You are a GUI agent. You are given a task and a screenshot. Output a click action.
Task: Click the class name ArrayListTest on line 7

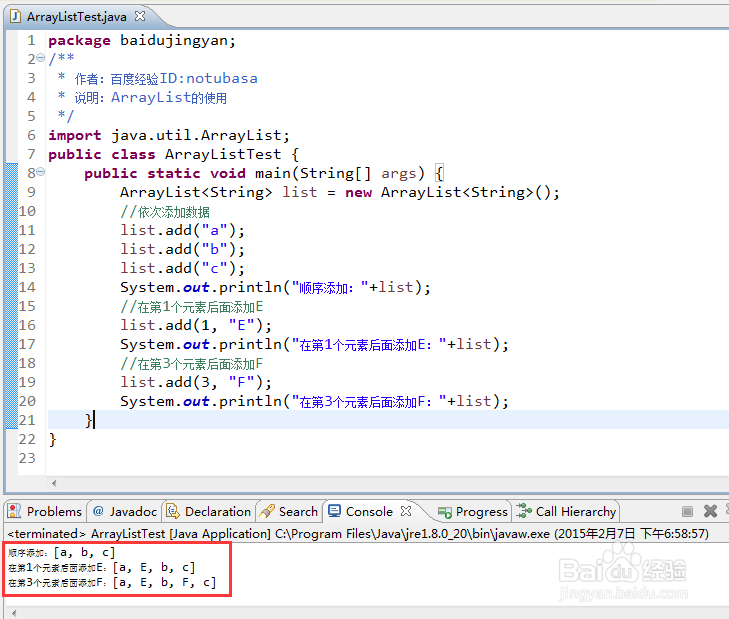click(x=223, y=154)
